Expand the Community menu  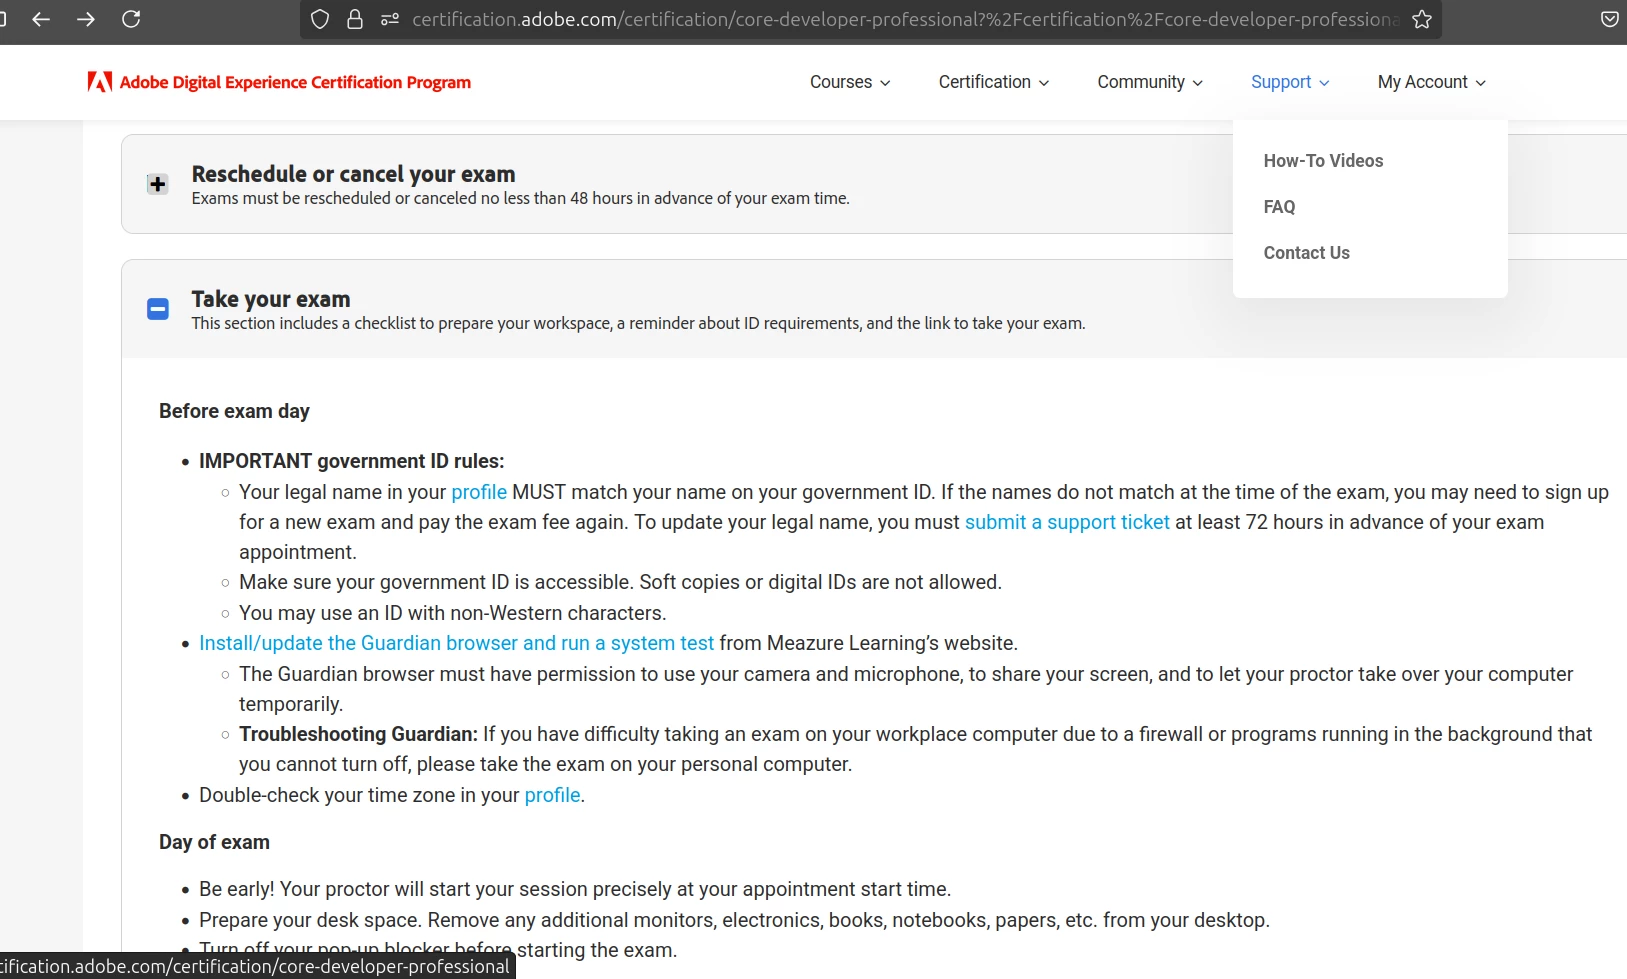(x=1150, y=82)
